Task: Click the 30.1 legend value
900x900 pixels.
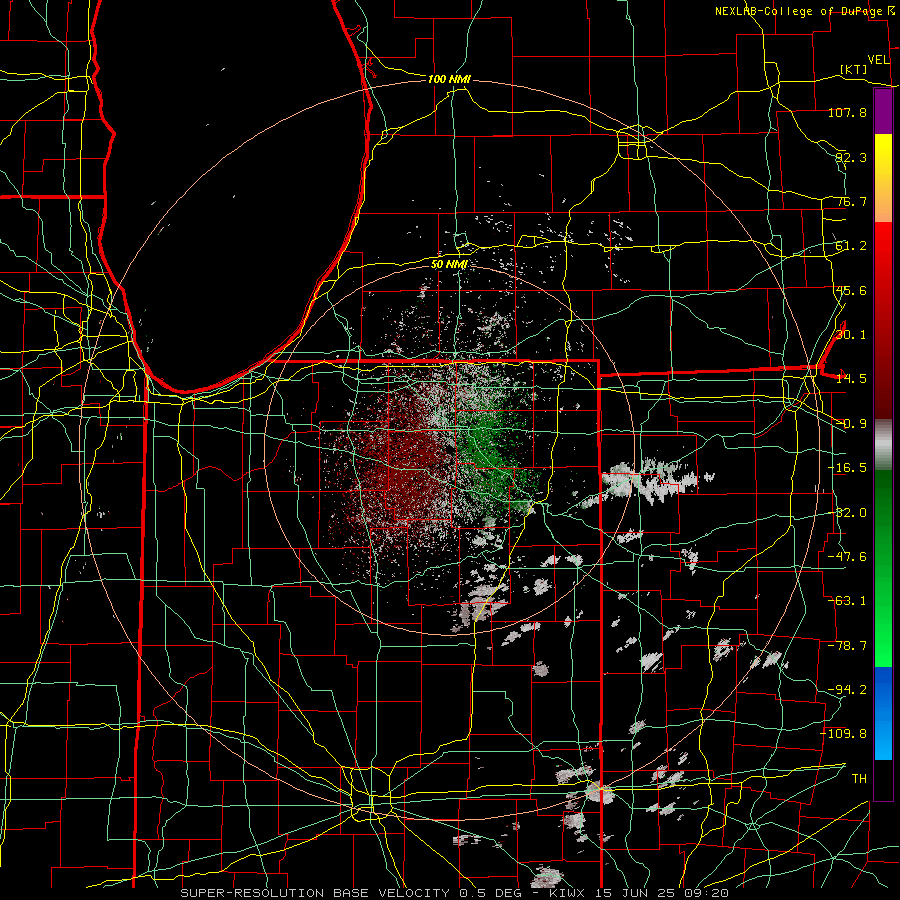Action: 851,335
